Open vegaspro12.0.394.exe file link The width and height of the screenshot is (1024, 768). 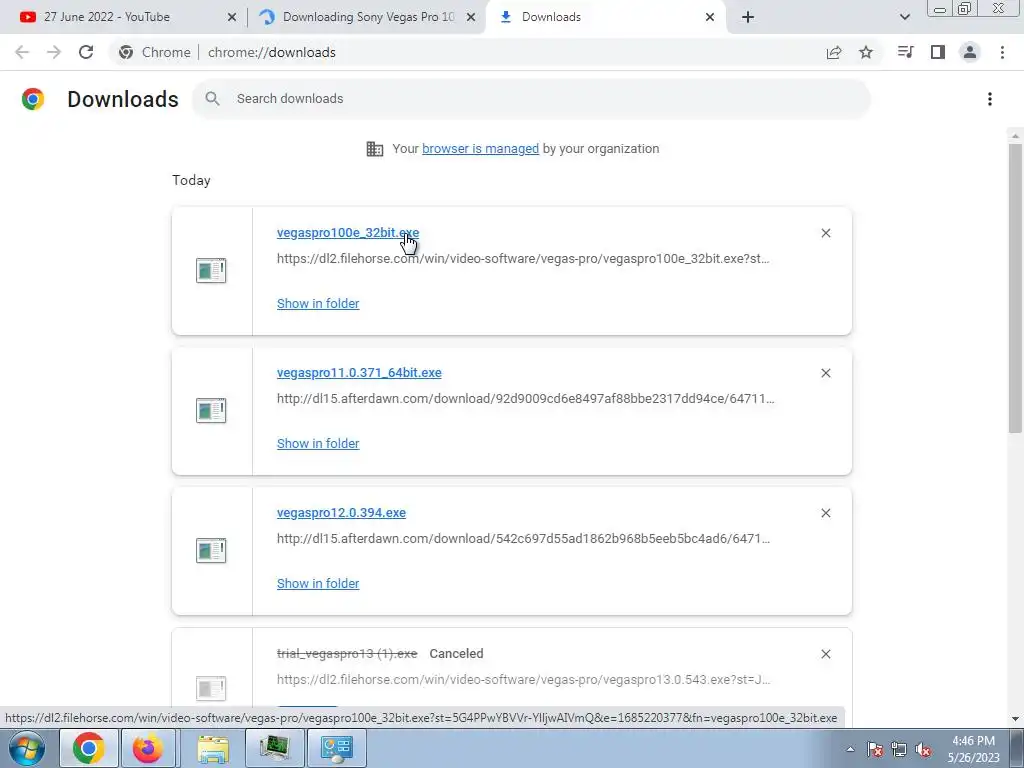coord(341,513)
